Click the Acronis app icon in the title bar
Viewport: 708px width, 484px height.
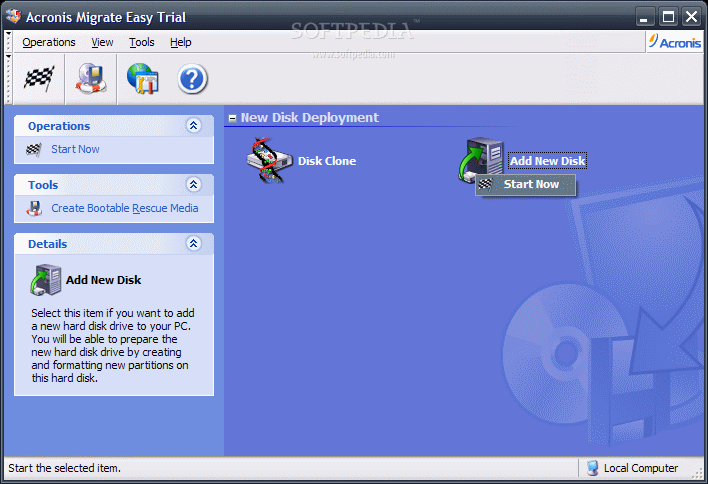tap(14, 16)
